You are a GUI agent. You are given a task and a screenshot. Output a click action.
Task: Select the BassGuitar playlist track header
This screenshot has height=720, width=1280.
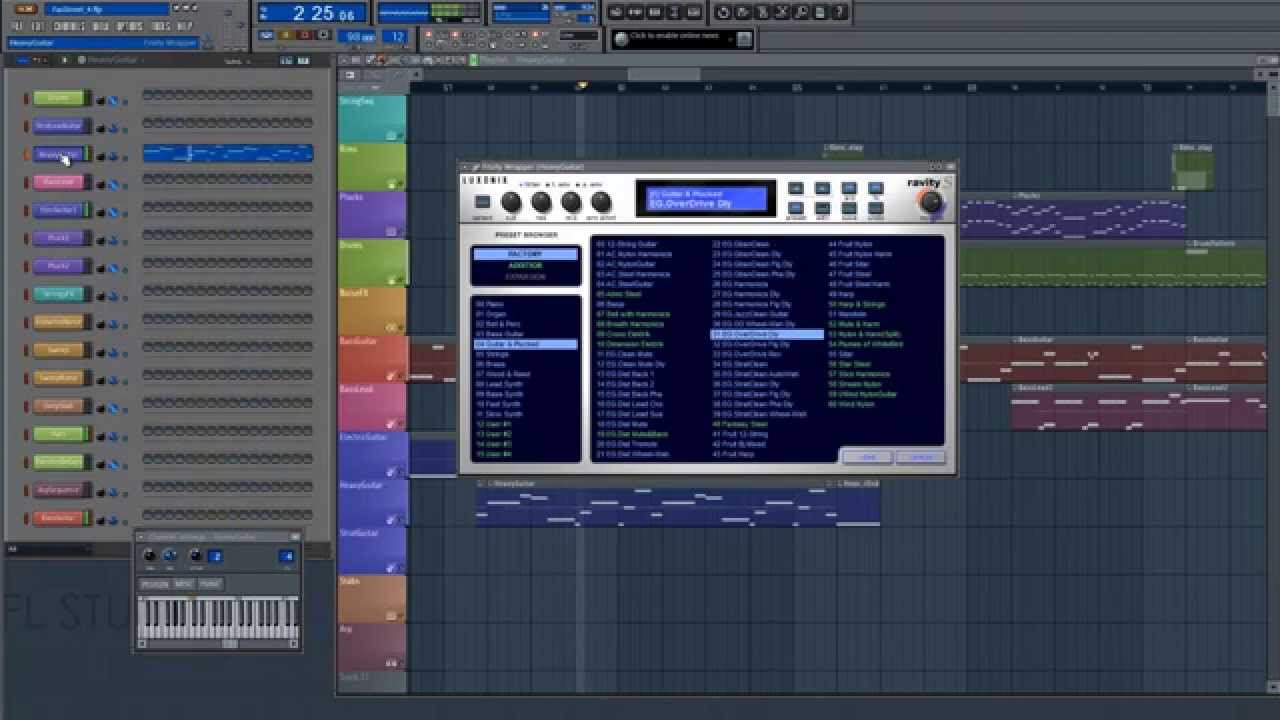[372, 358]
